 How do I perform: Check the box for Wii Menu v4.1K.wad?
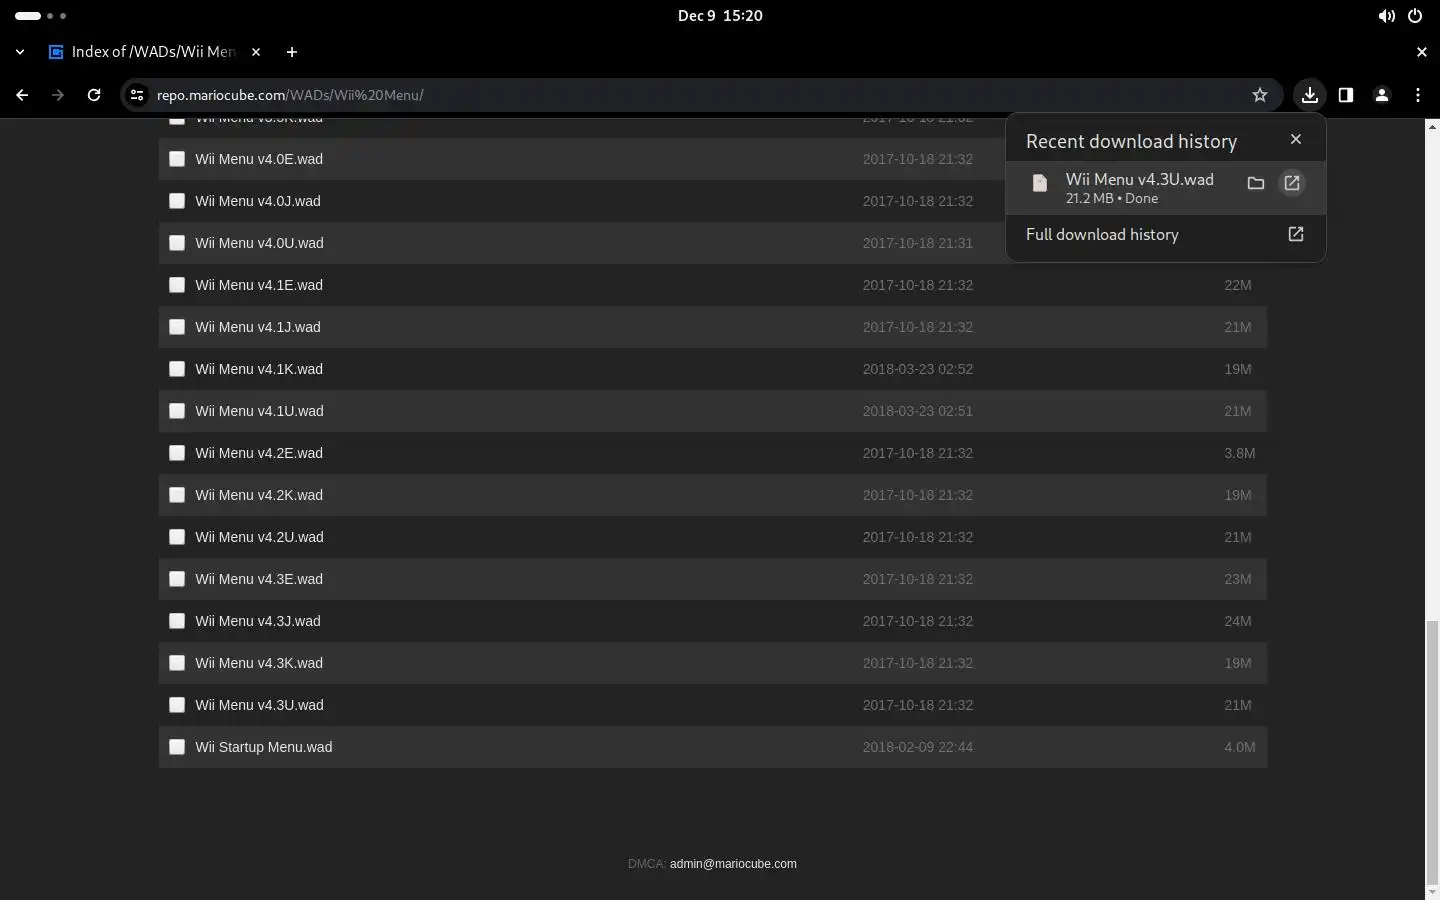[177, 369]
